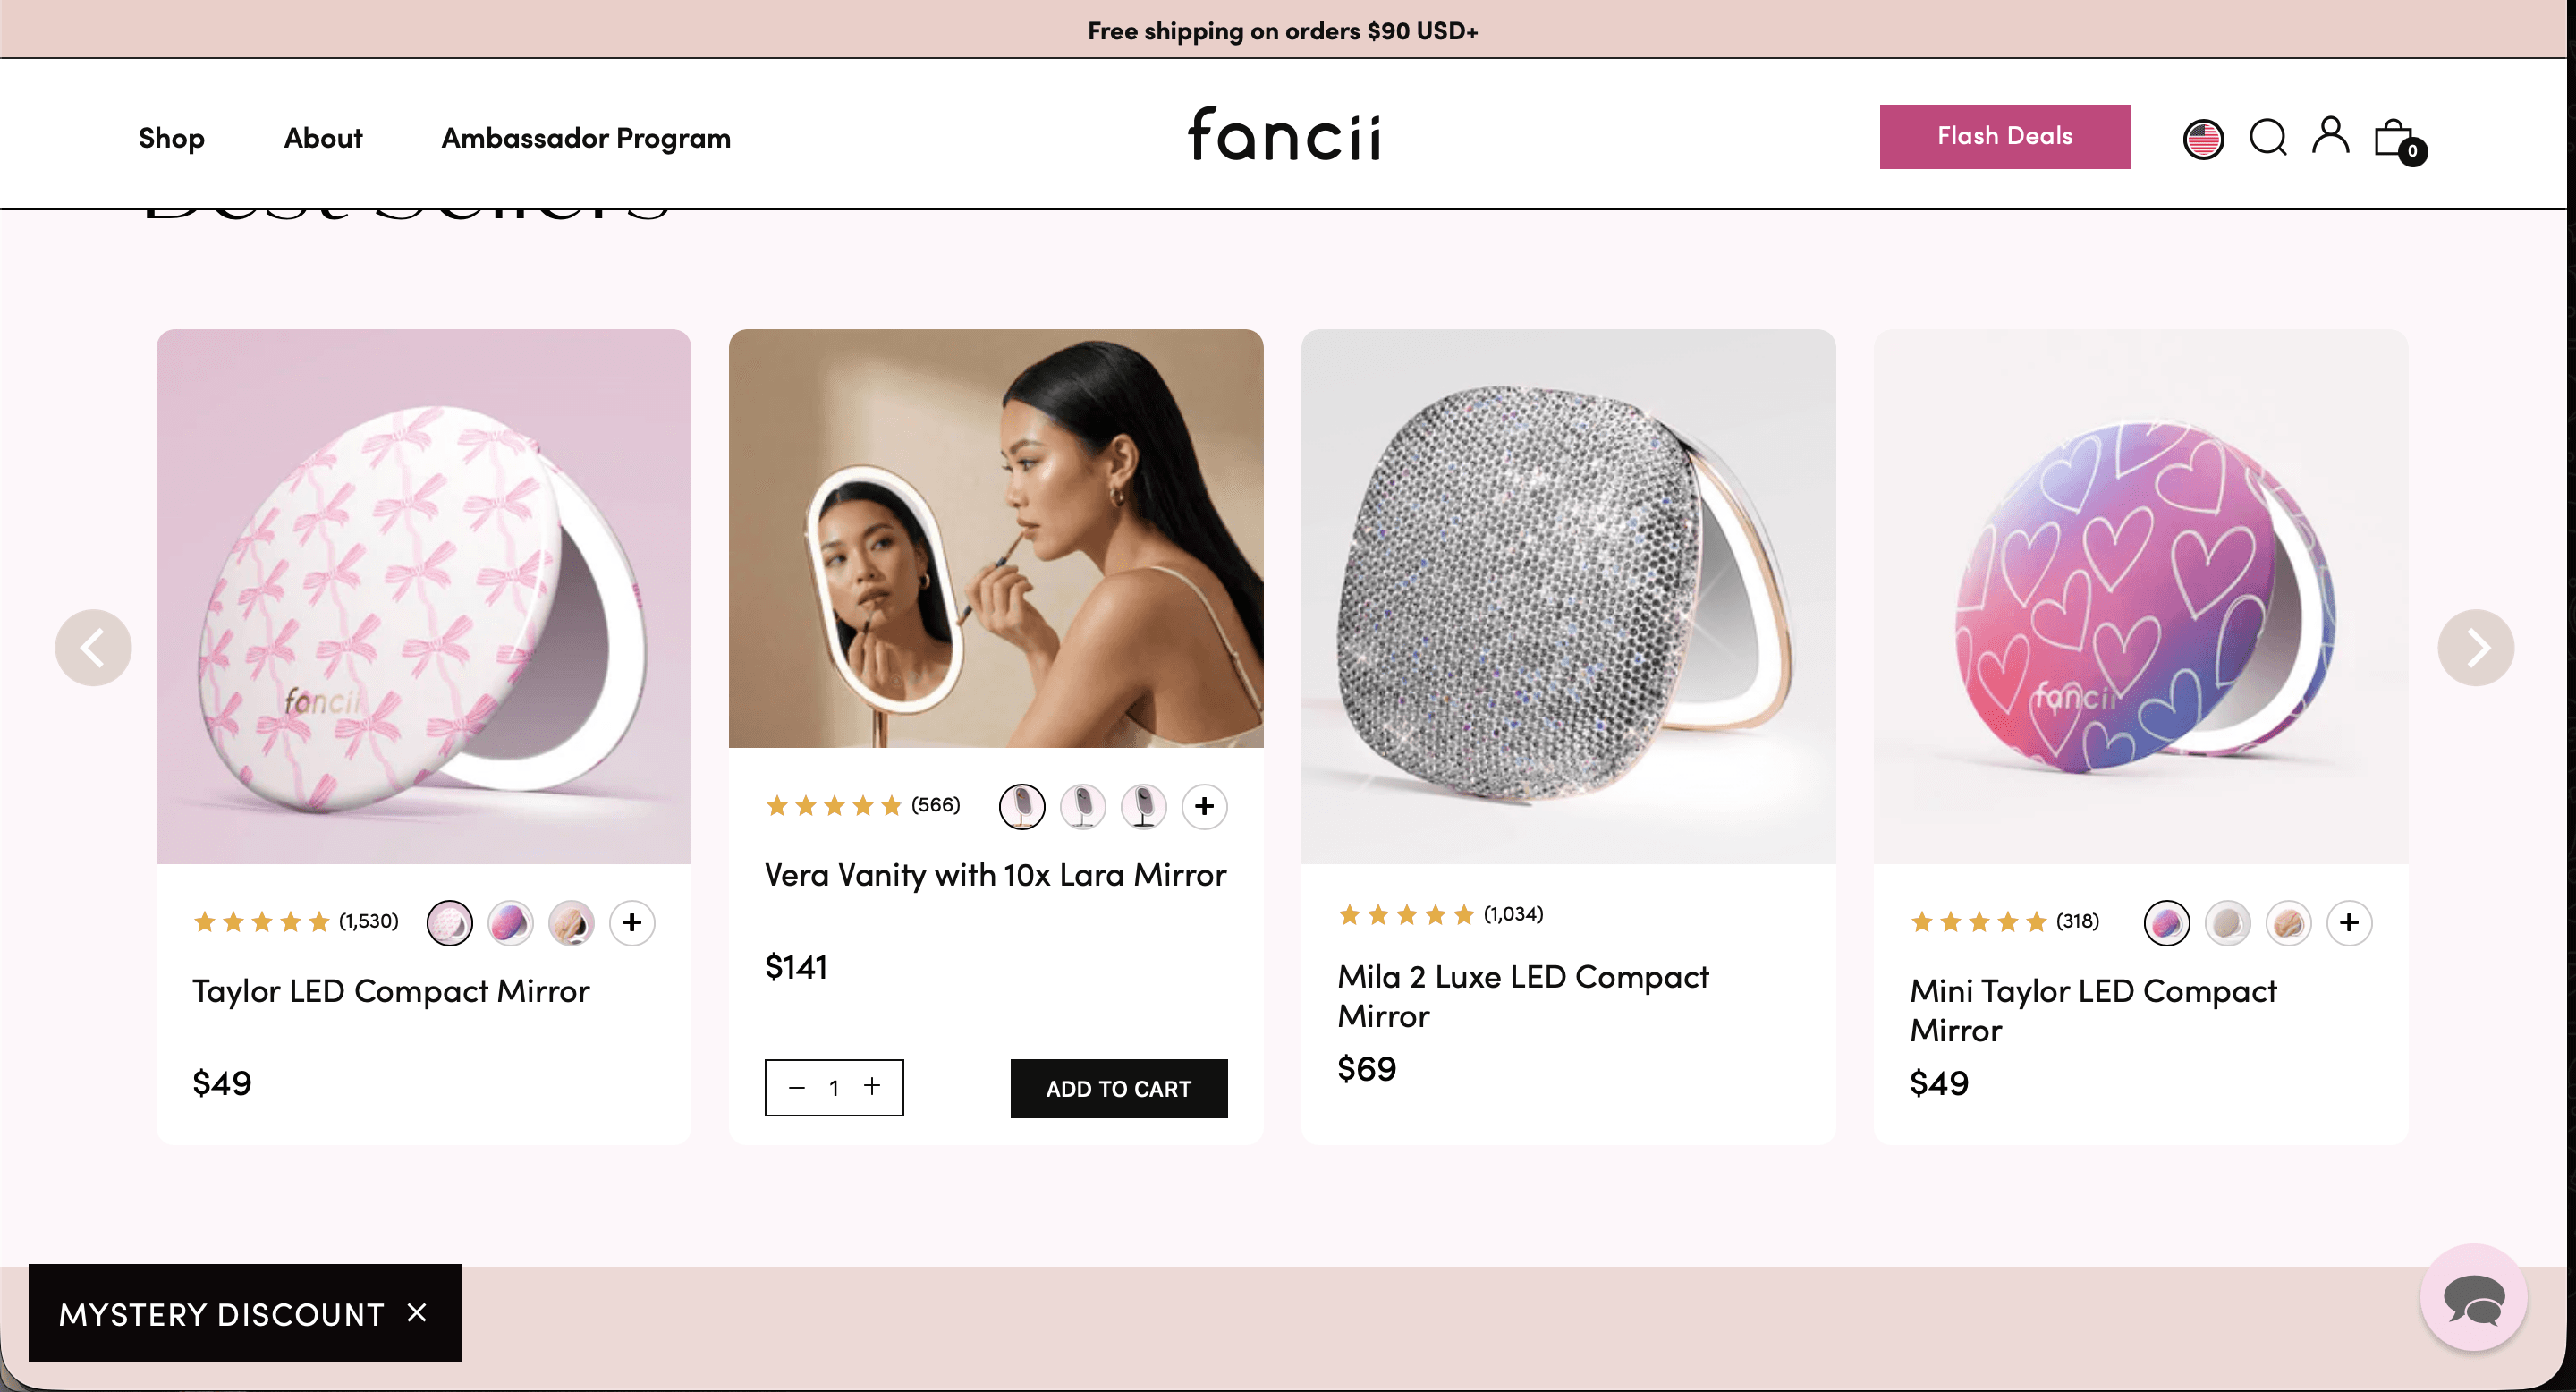The width and height of the screenshot is (2576, 1392).
Task: Select second color option for Vera Vanity
Action: coord(1083,806)
